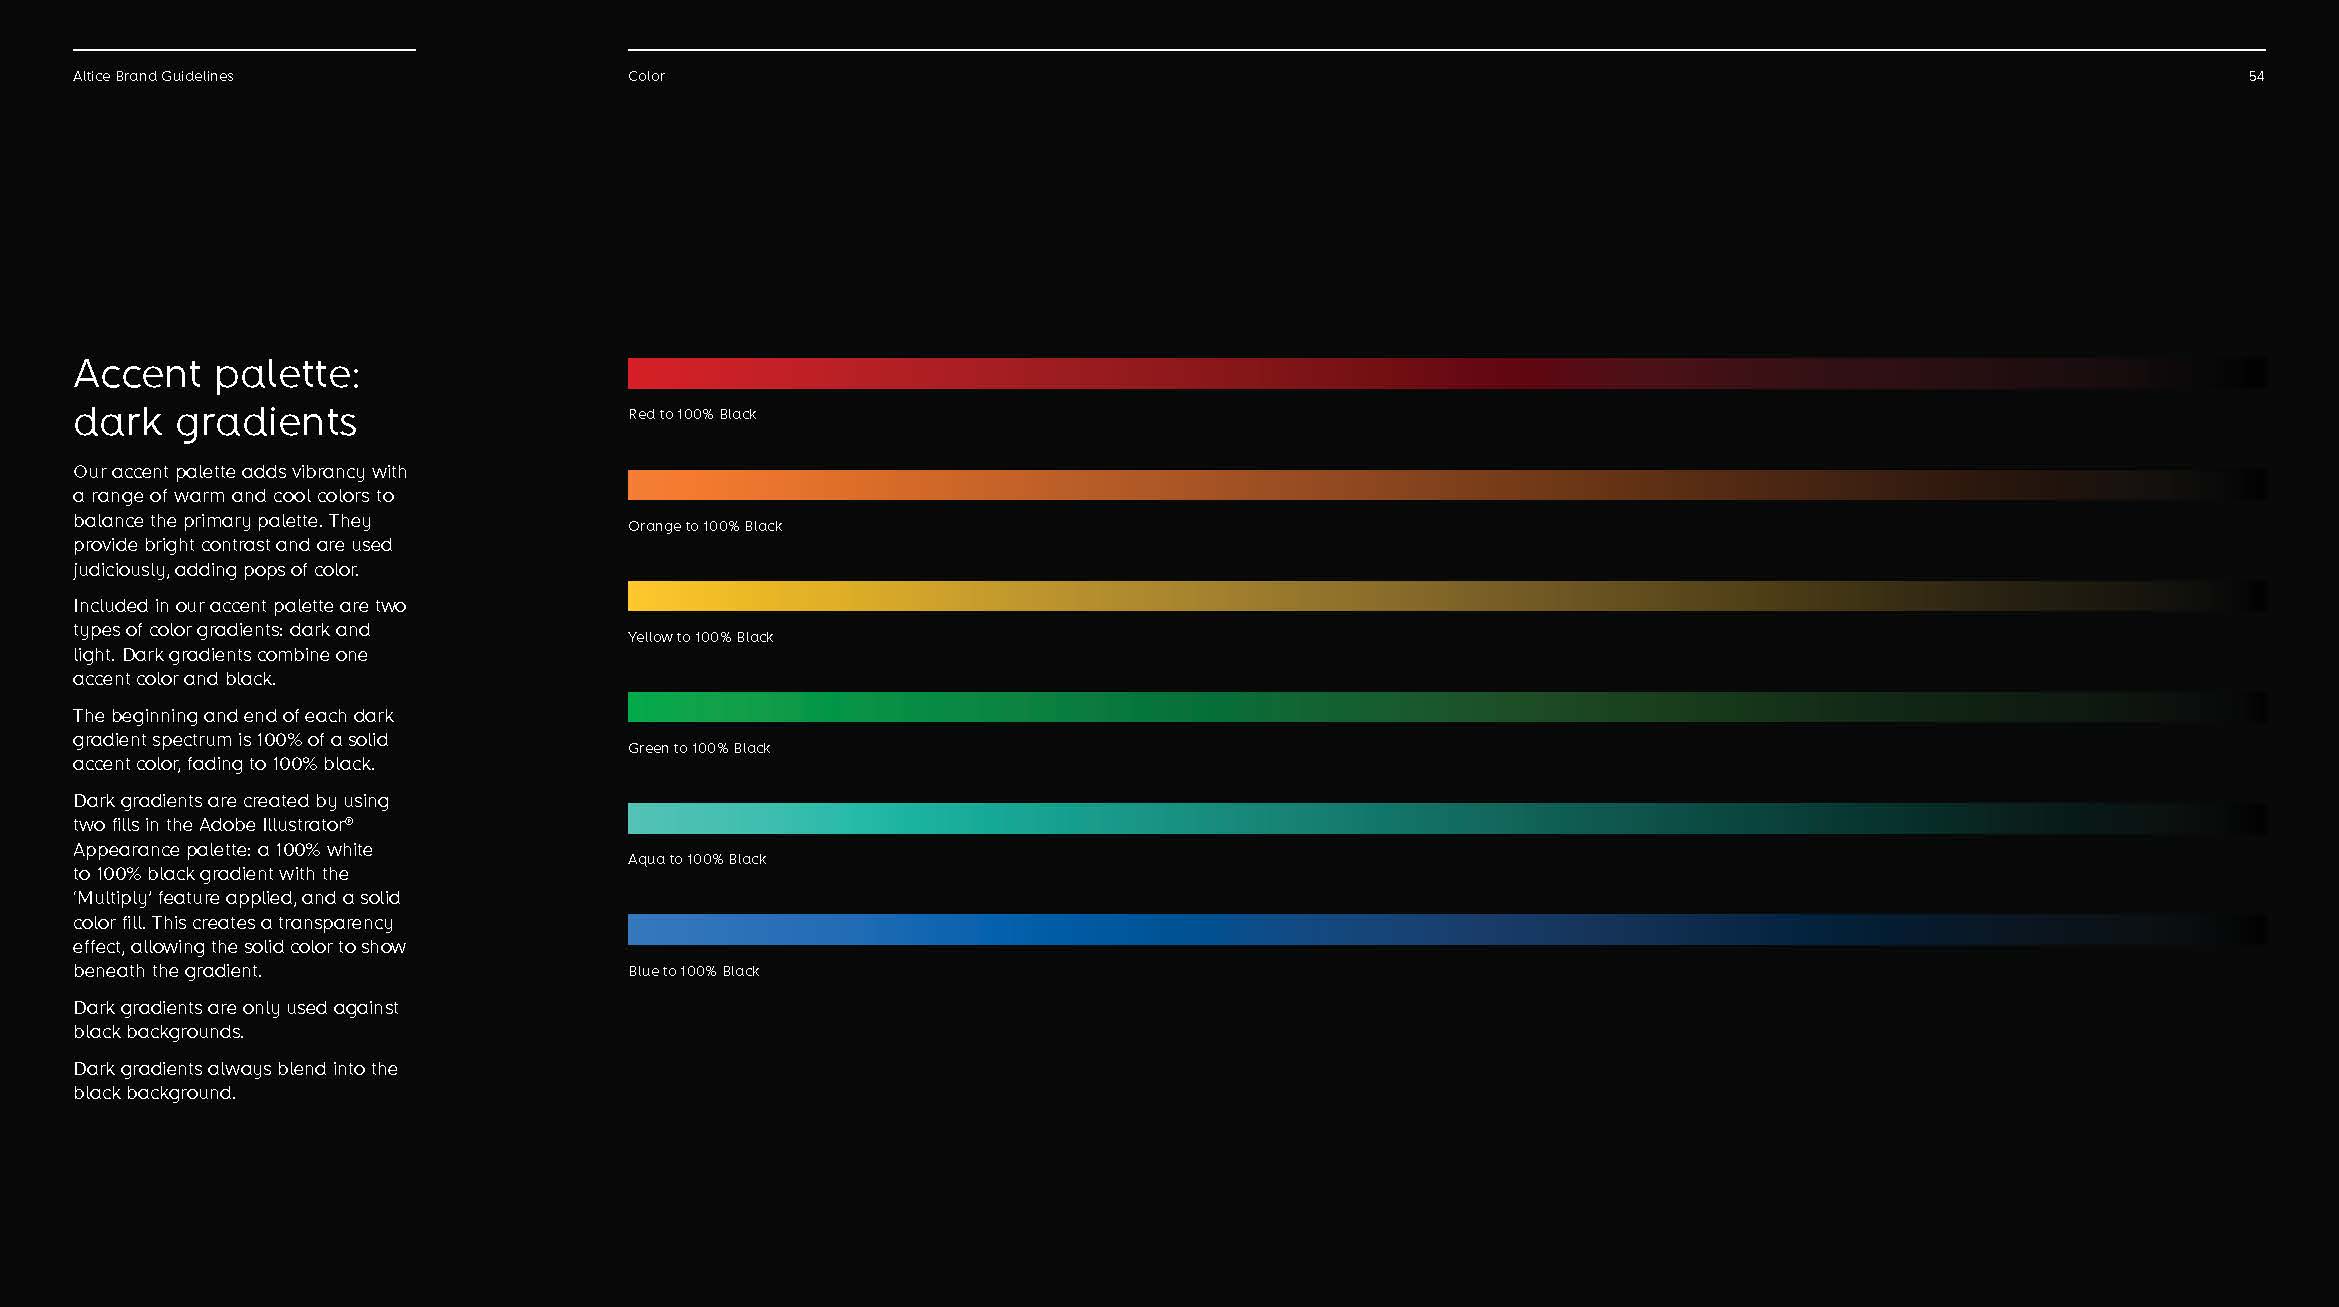This screenshot has height=1307, width=2339.
Task: Click the paragraph starting 'Our accent palette adds'
Action: pyautogui.click(x=240, y=520)
